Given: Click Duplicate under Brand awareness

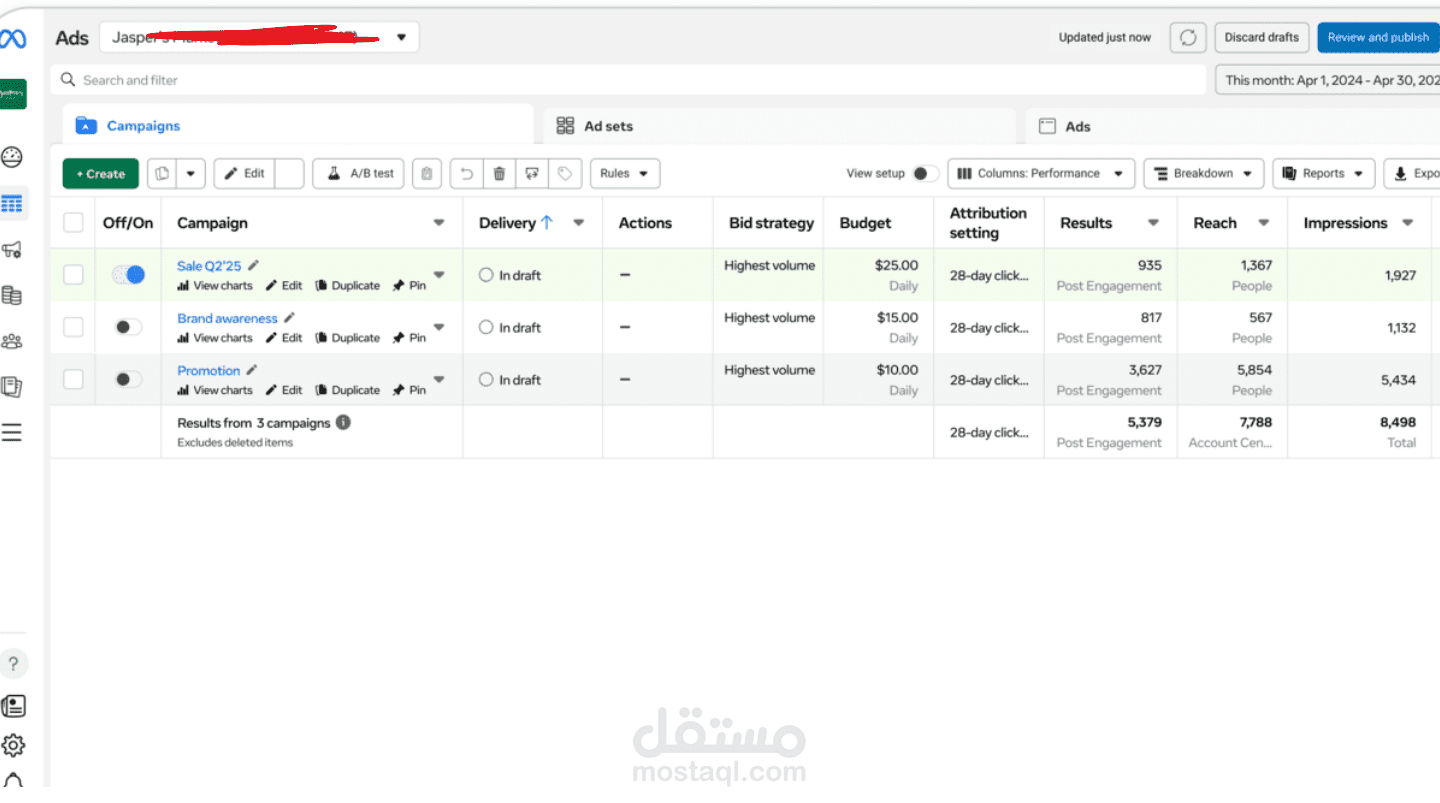Looking at the screenshot, I should [348, 338].
